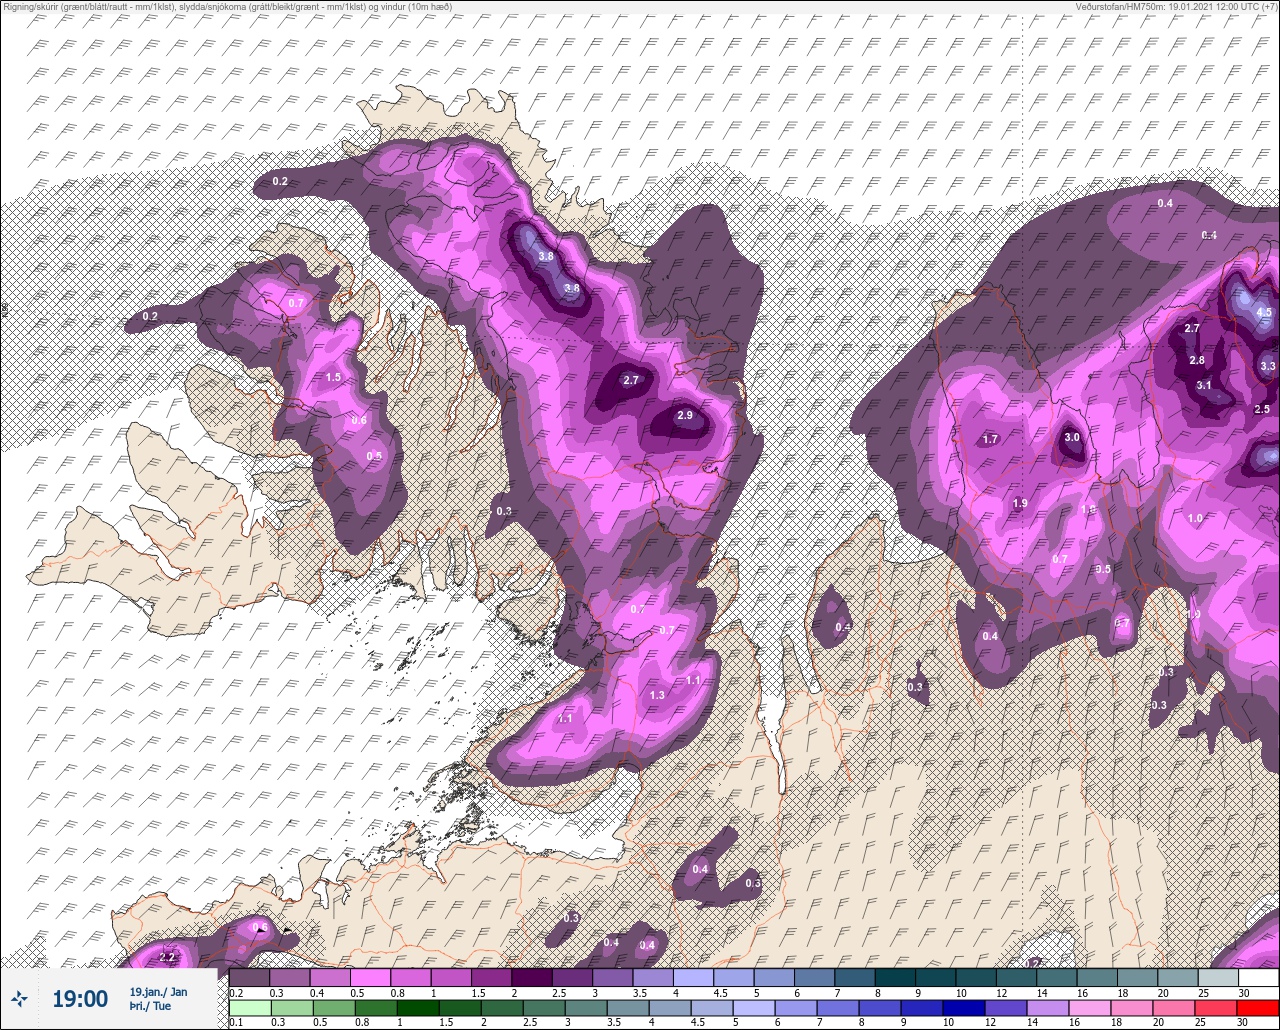The height and width of the screenshot is (1030, 1280).
Task: Click the 19.jan./ Jan date label
Action: (x=158, y=991)
